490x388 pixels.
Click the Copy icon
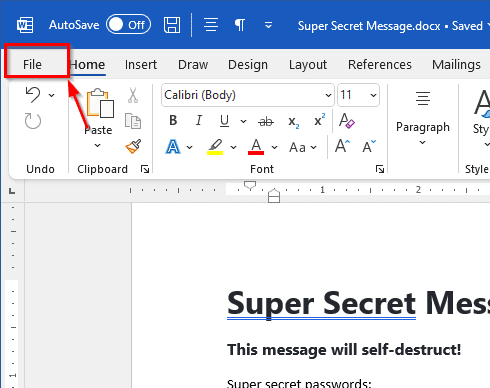[x=133, y=121]
